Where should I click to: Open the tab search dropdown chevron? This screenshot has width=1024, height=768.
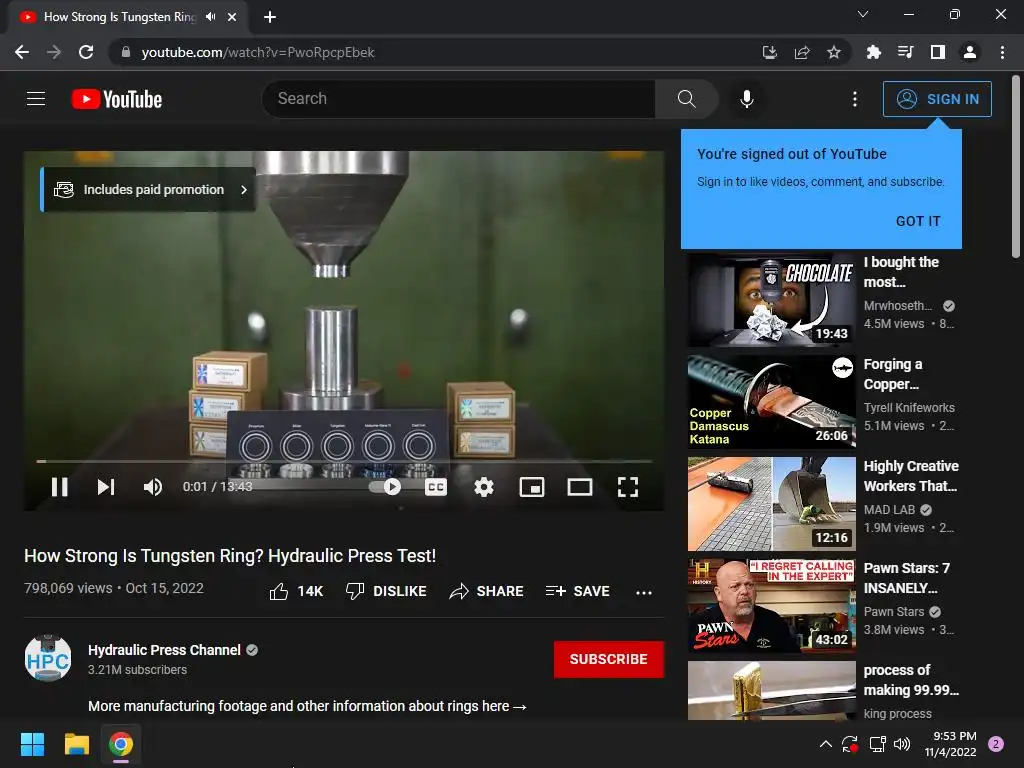pyautogui.click(x=863, y=14)
